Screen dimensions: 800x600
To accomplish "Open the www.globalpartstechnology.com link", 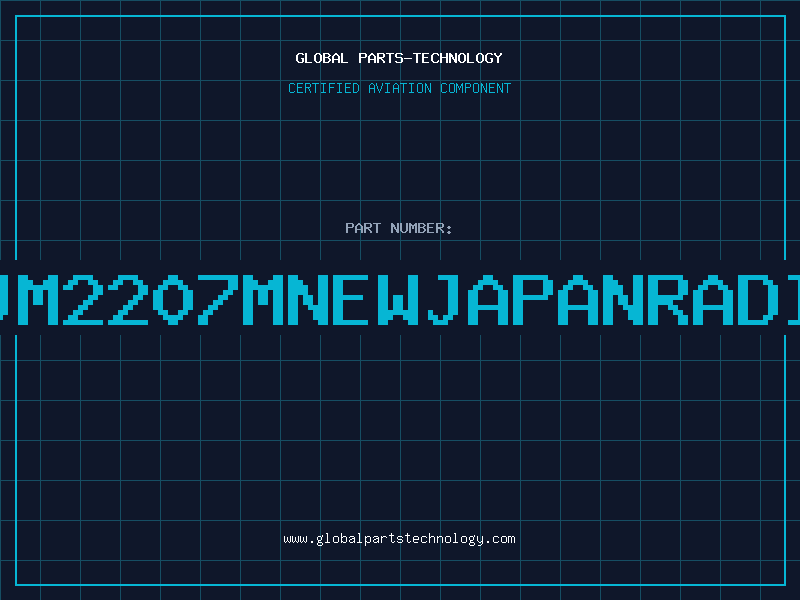I will tap(399, 539).
